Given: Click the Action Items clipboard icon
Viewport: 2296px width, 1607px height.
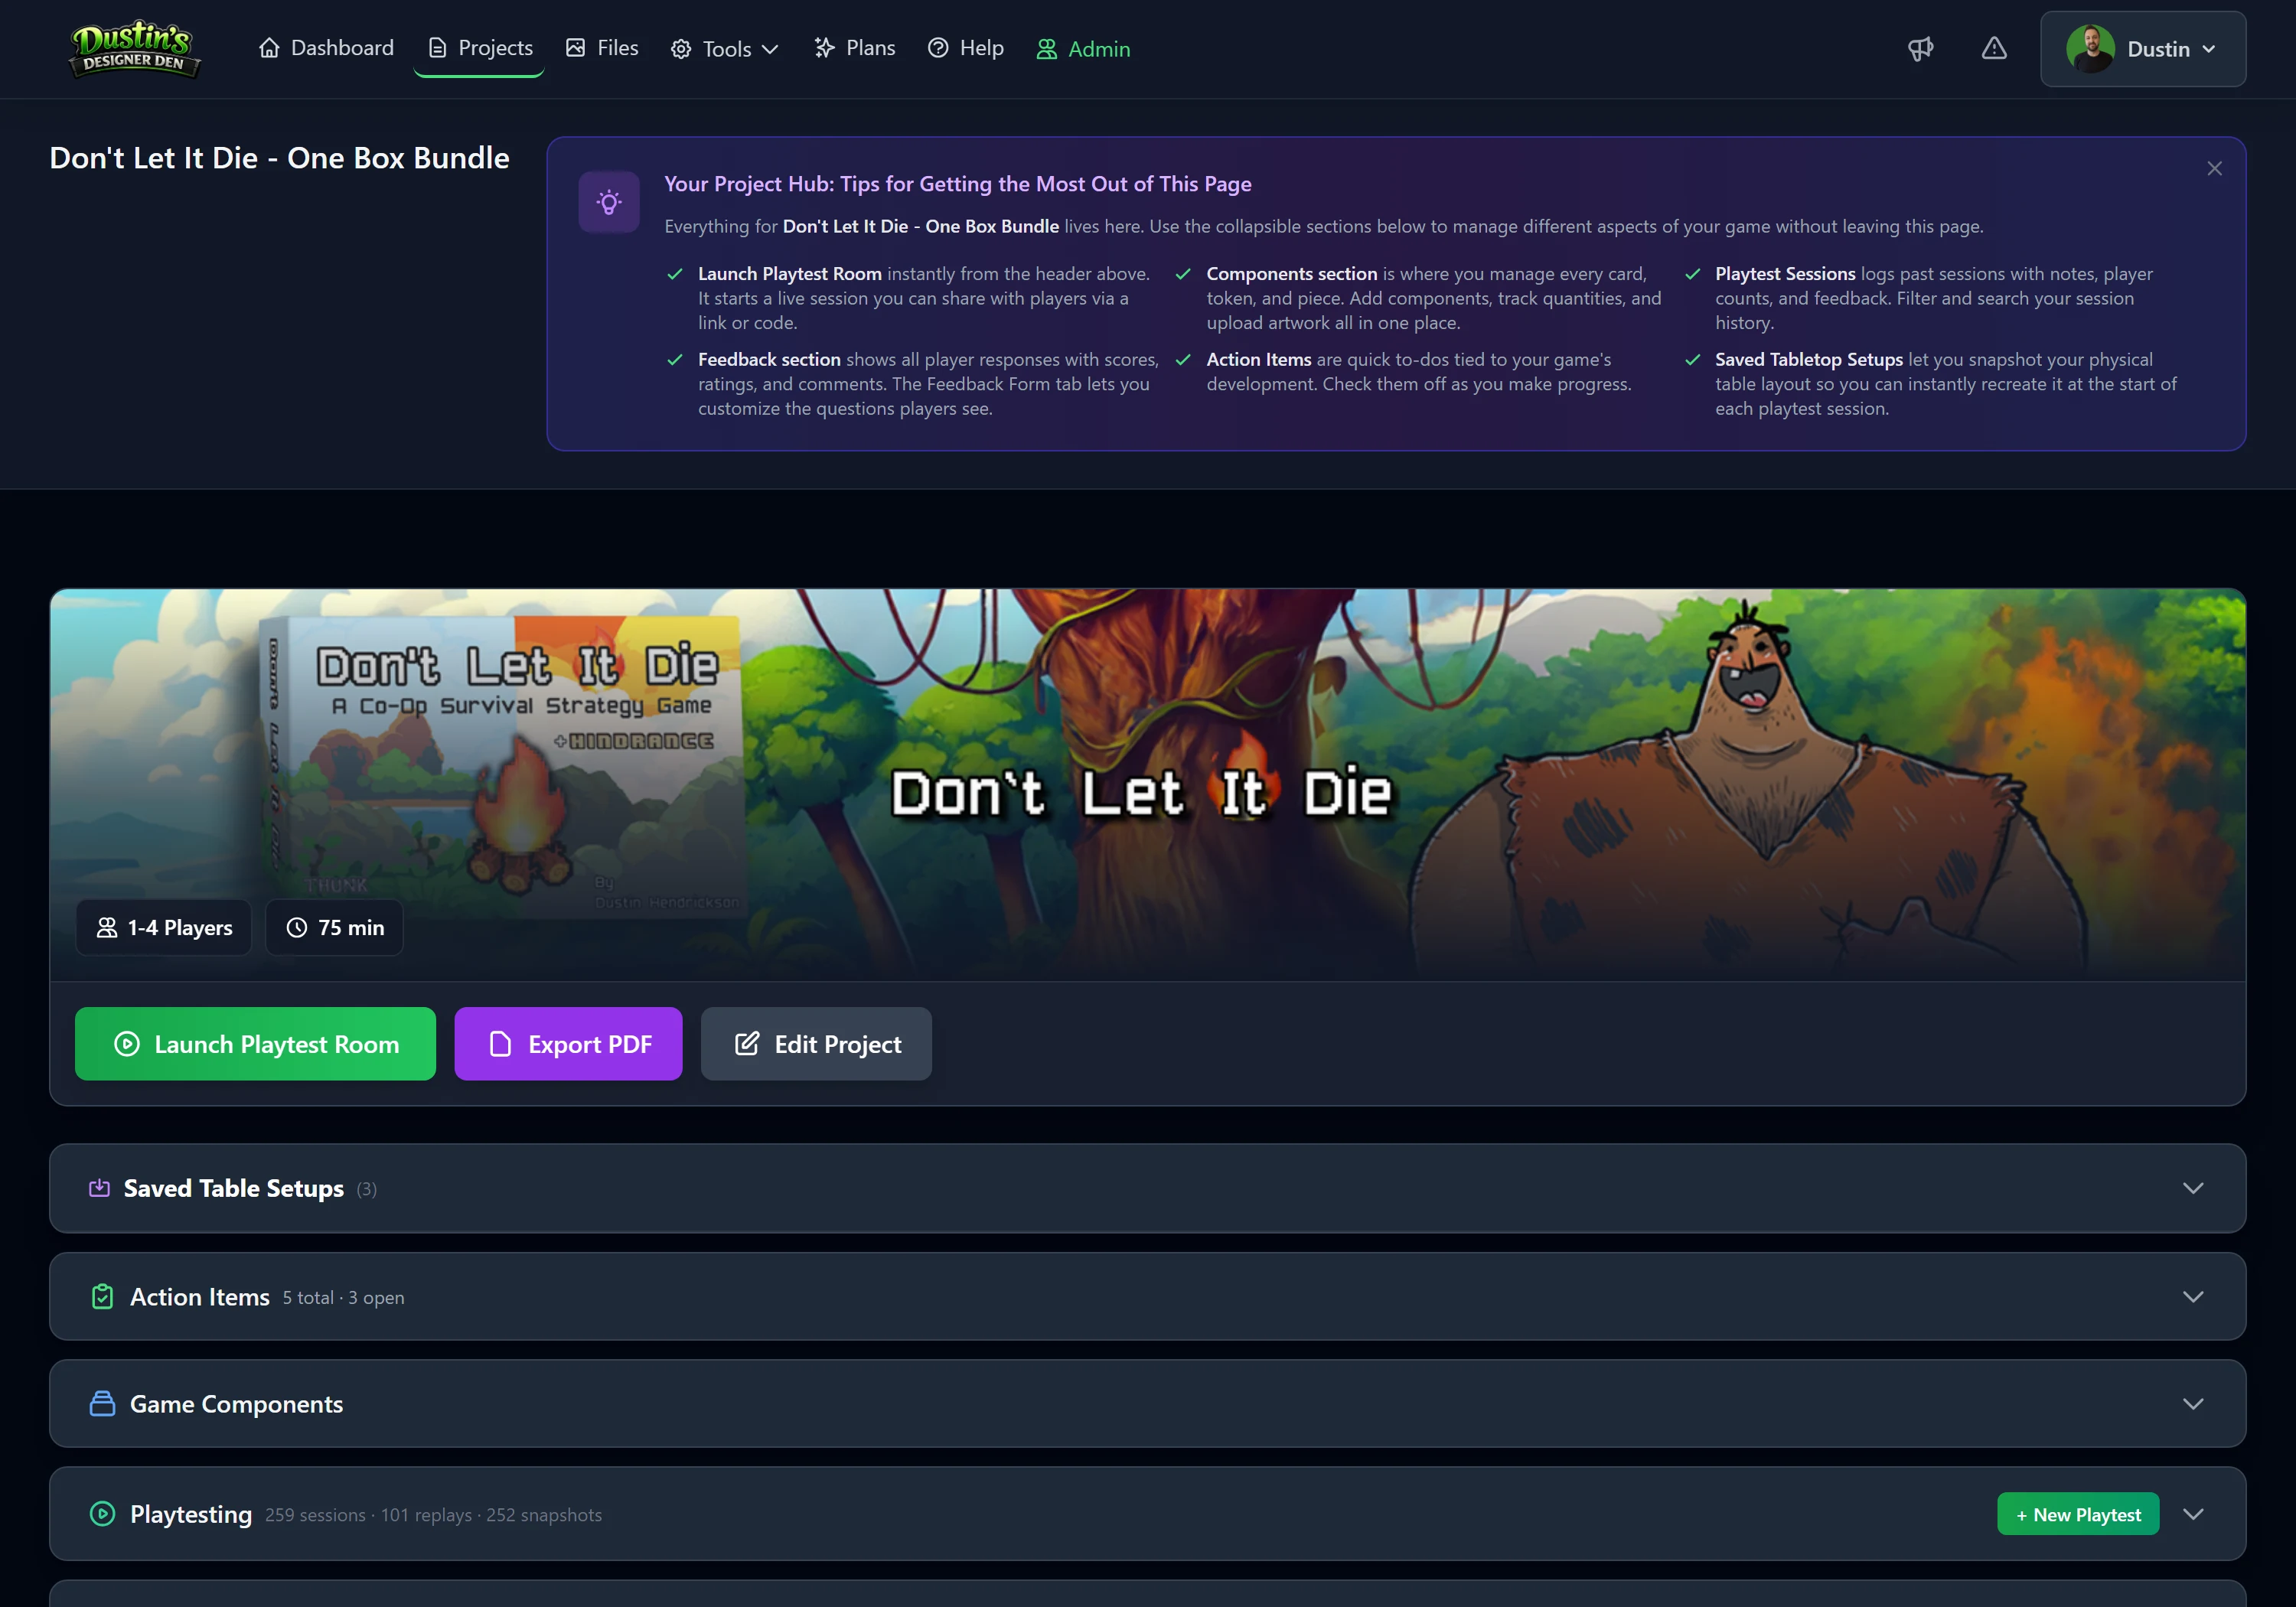Looking at the screenshot, I should coord(102,1296).
